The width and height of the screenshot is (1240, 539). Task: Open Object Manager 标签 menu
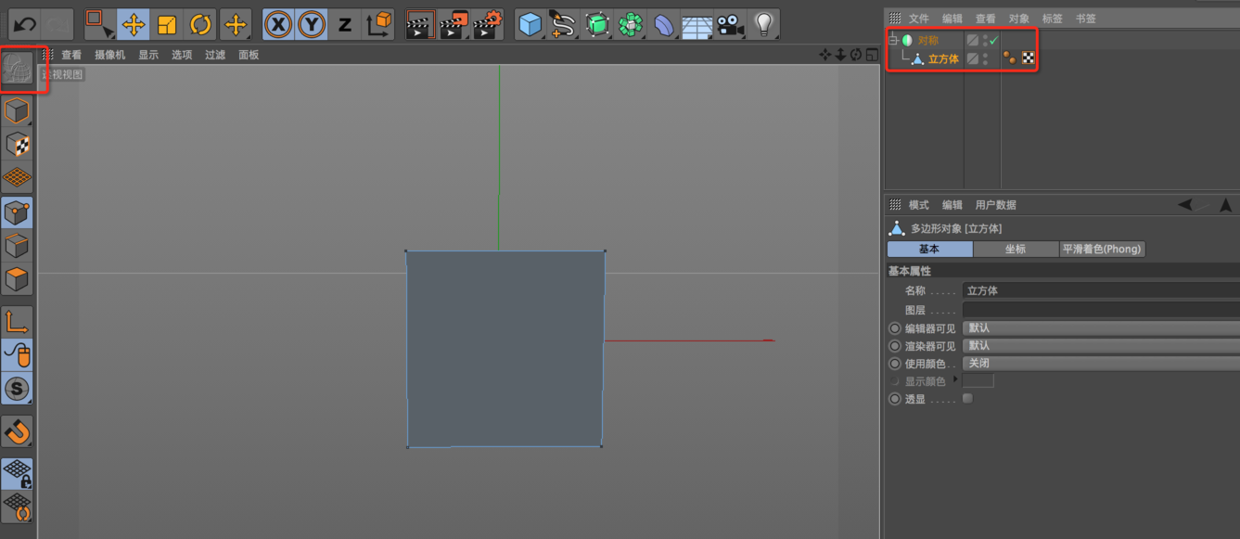1052,19
